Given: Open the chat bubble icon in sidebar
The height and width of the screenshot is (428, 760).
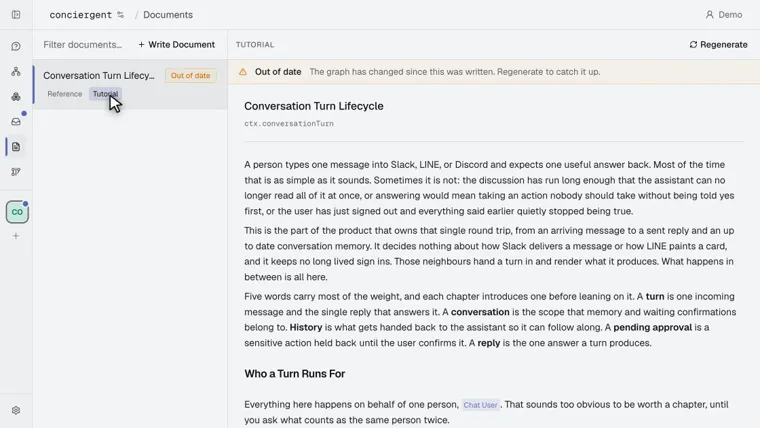Looking at the screenshot, I should pos(16,47).
